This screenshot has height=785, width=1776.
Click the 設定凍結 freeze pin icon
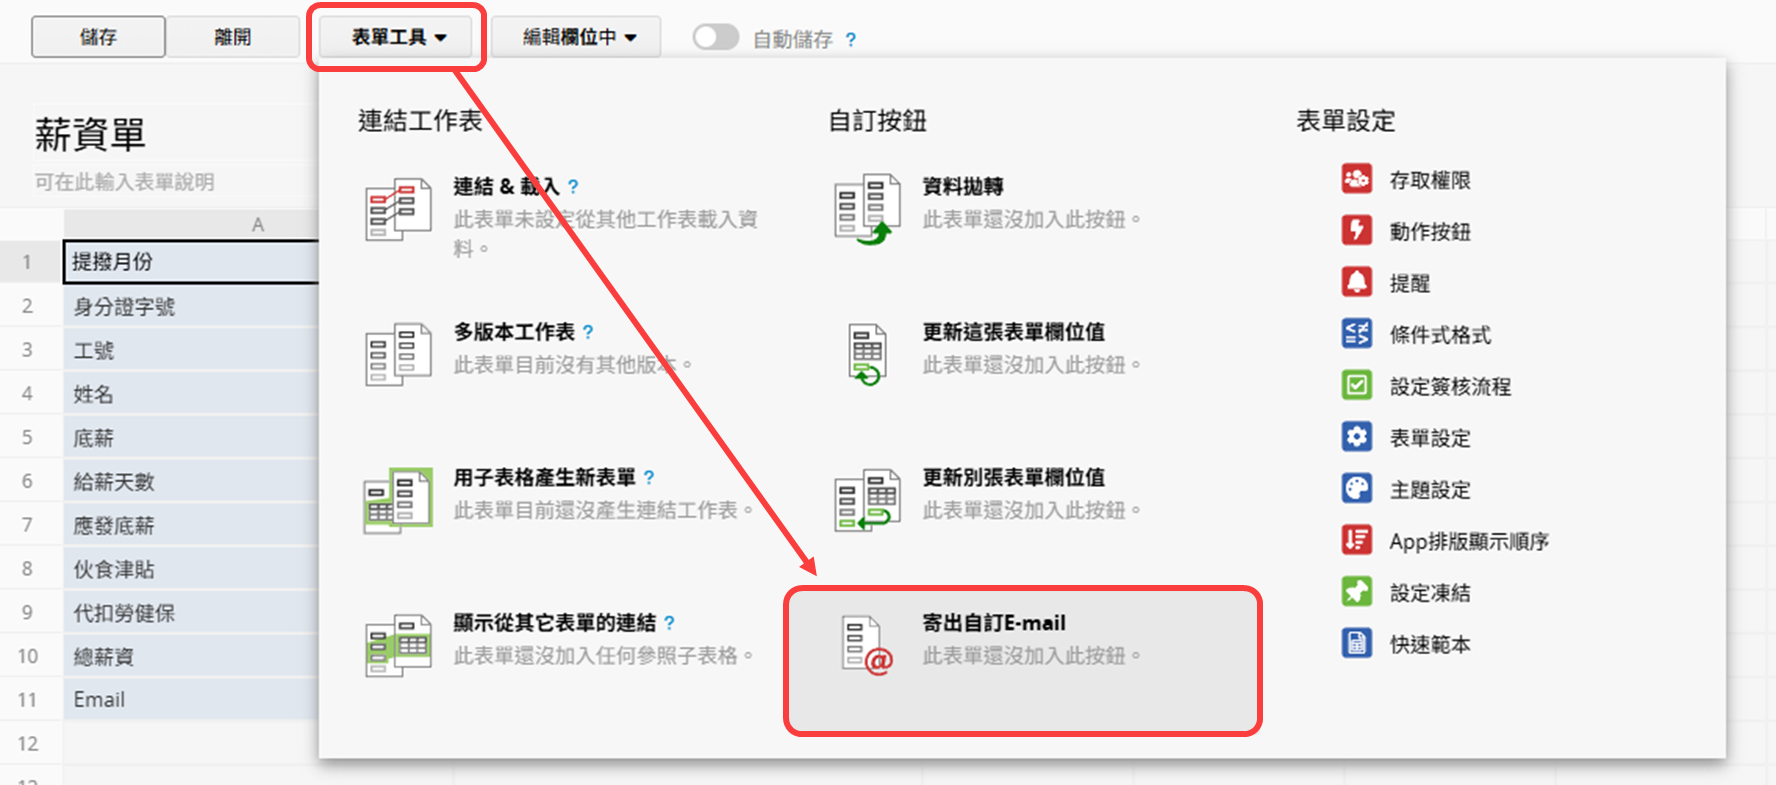(1356, 592)
